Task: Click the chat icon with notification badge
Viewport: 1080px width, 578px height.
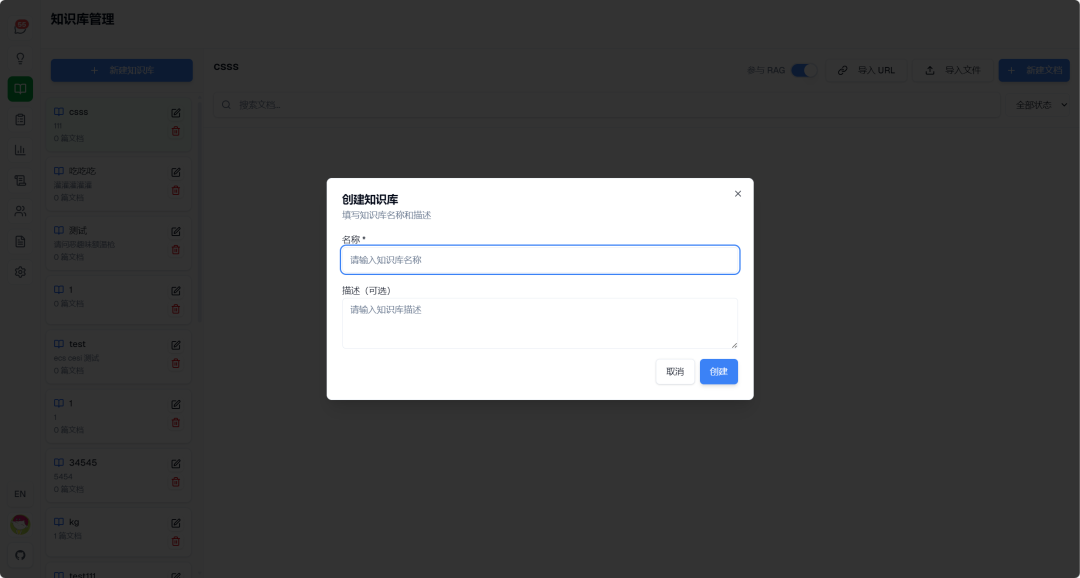Action: click(21, 28)
